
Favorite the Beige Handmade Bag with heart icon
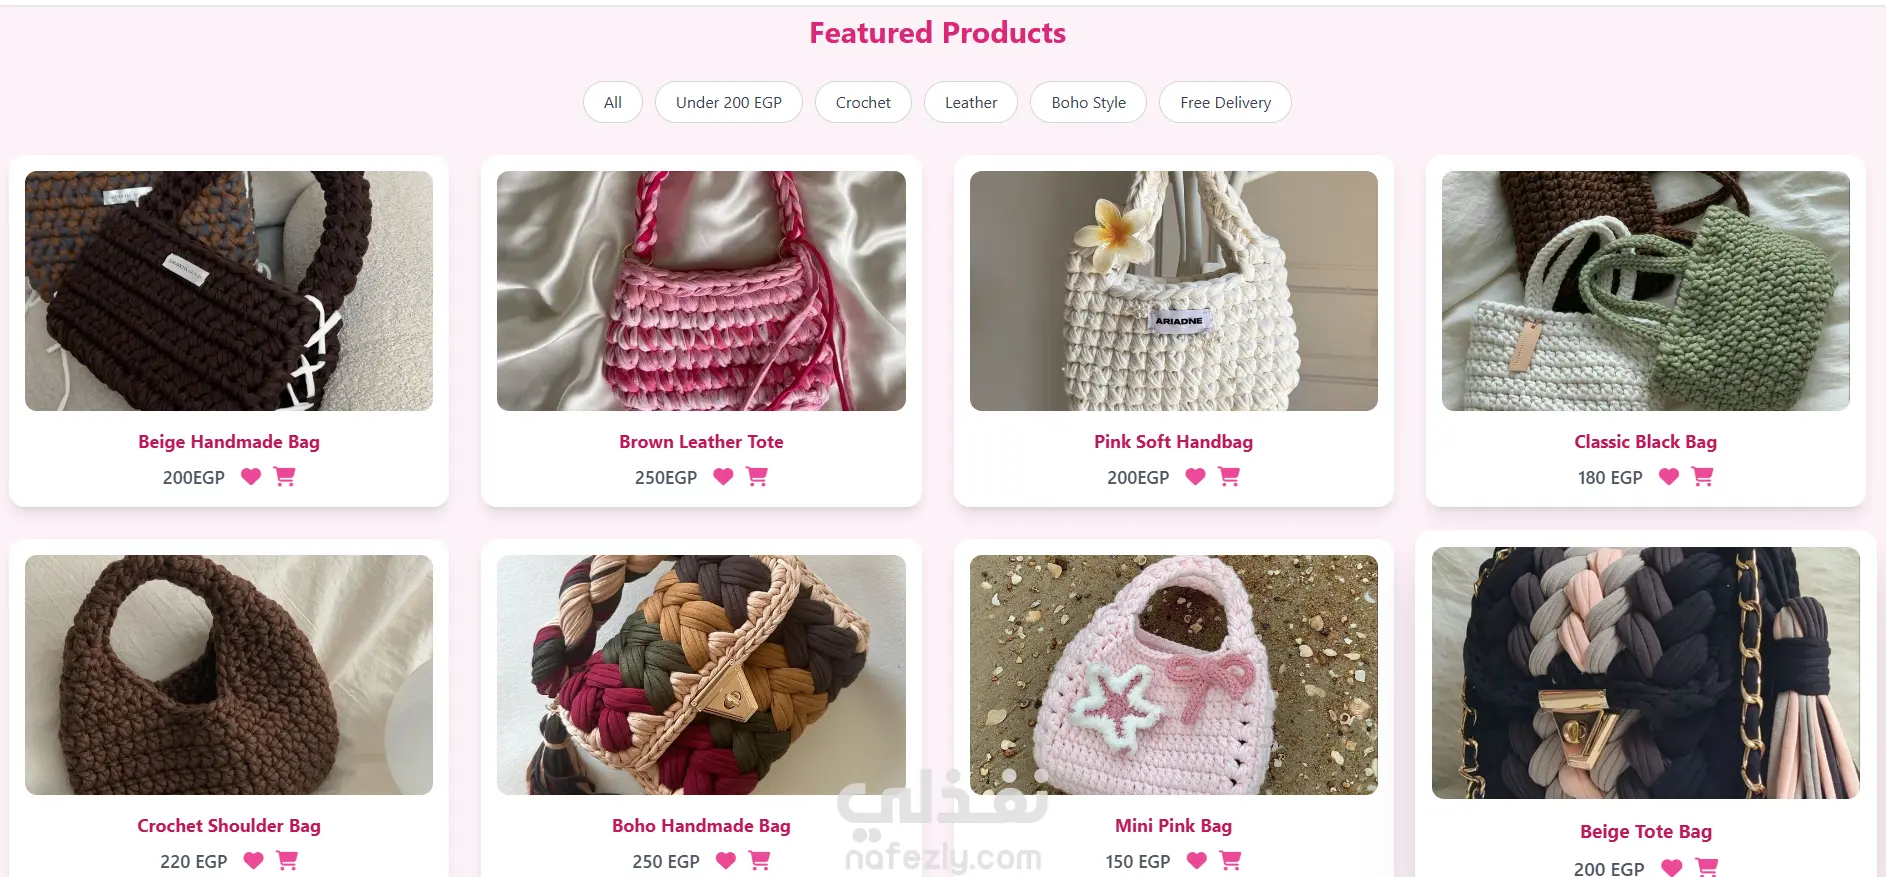pos(251,477)
